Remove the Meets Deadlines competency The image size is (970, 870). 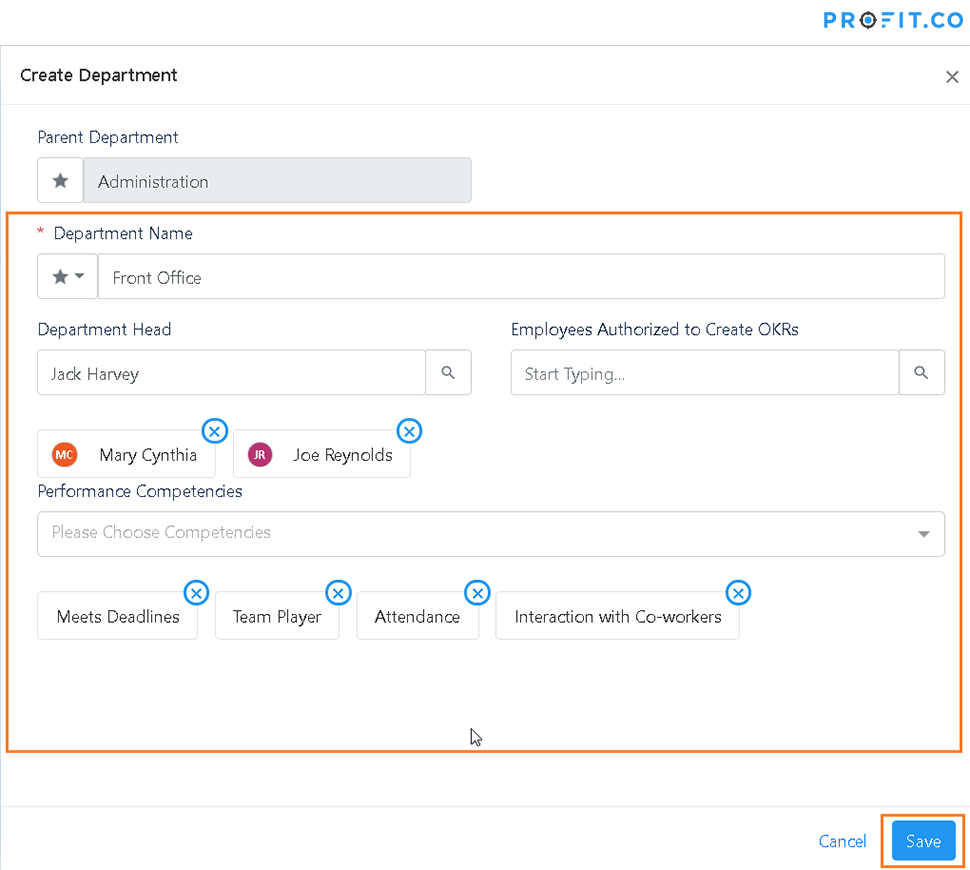[197, 593]
